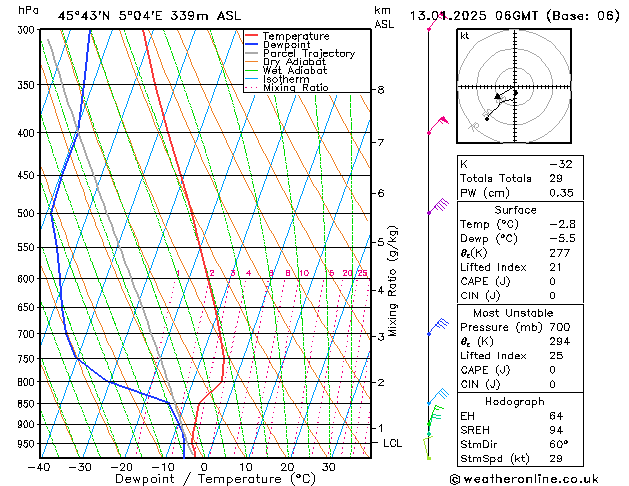Viewport: 629px width, 486px height.
Task: Click the black triangle storm-motion marker in hodograph
Action: pos(498,96)
